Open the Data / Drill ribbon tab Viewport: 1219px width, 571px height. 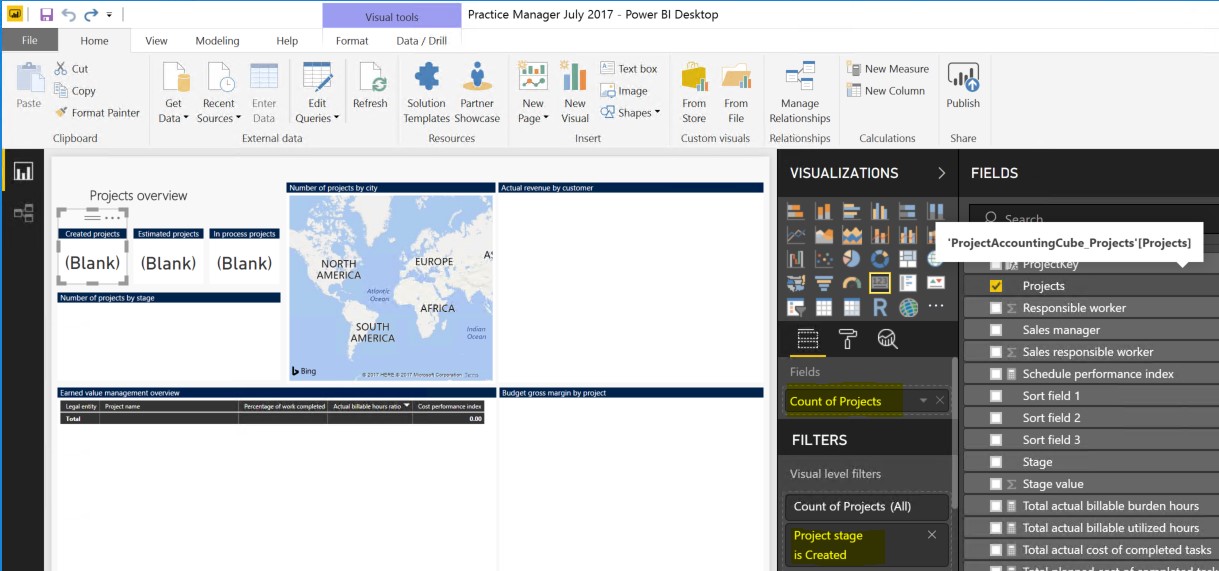tap(422, 41)
